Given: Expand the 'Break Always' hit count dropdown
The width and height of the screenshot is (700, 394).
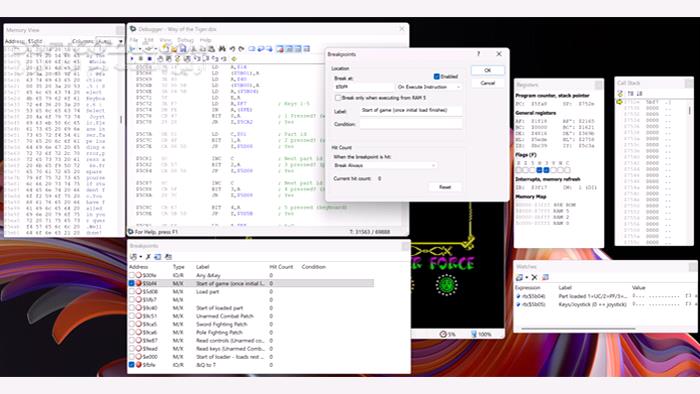Looking at the screenshot, I should (x=385, y=166).
